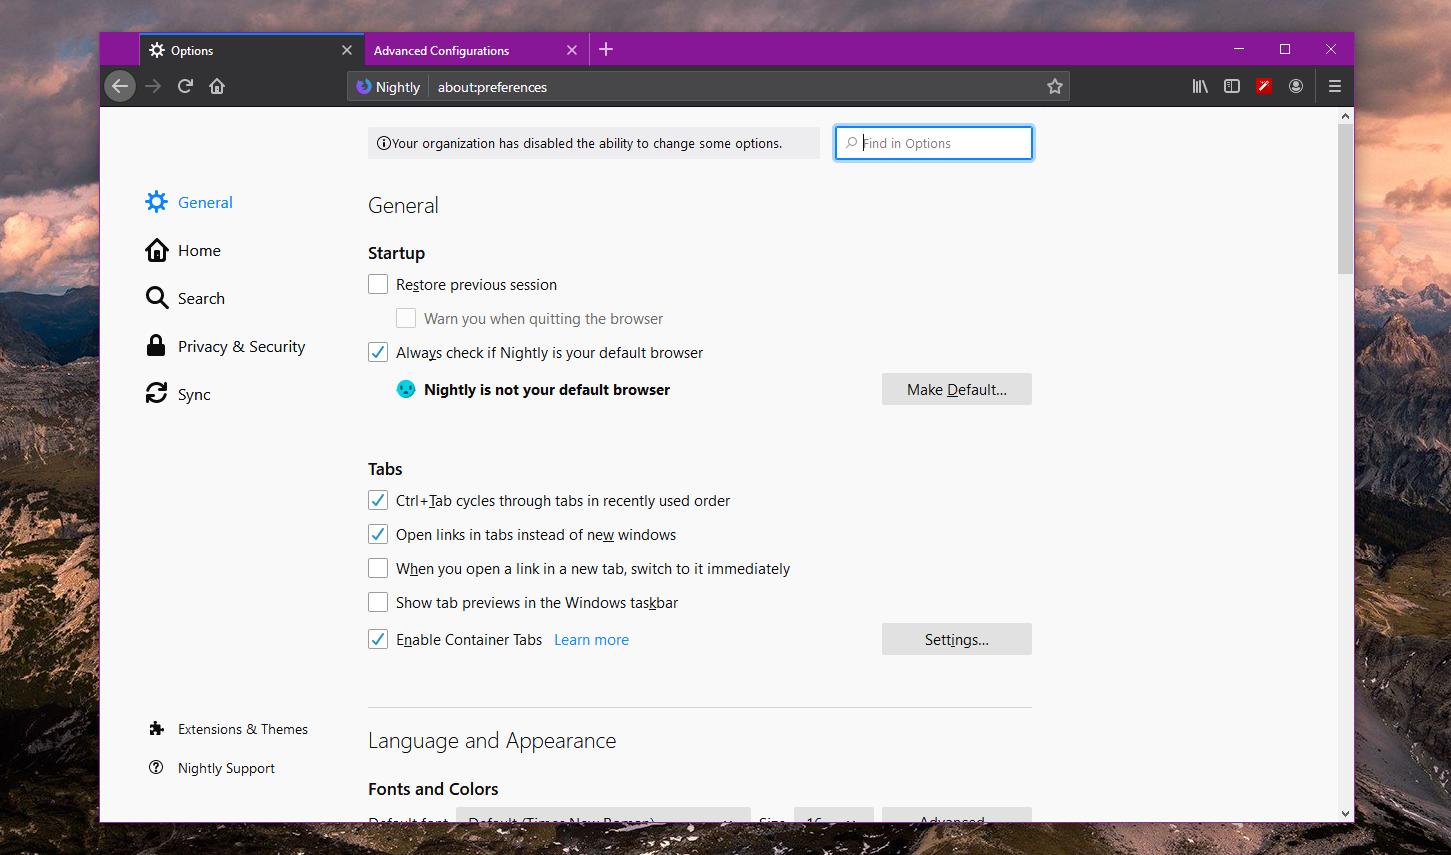Enable Show tab previews in Windows taskbar
Screen dimensions: 1451x855
pyautogui.click(x=378, y=602)
